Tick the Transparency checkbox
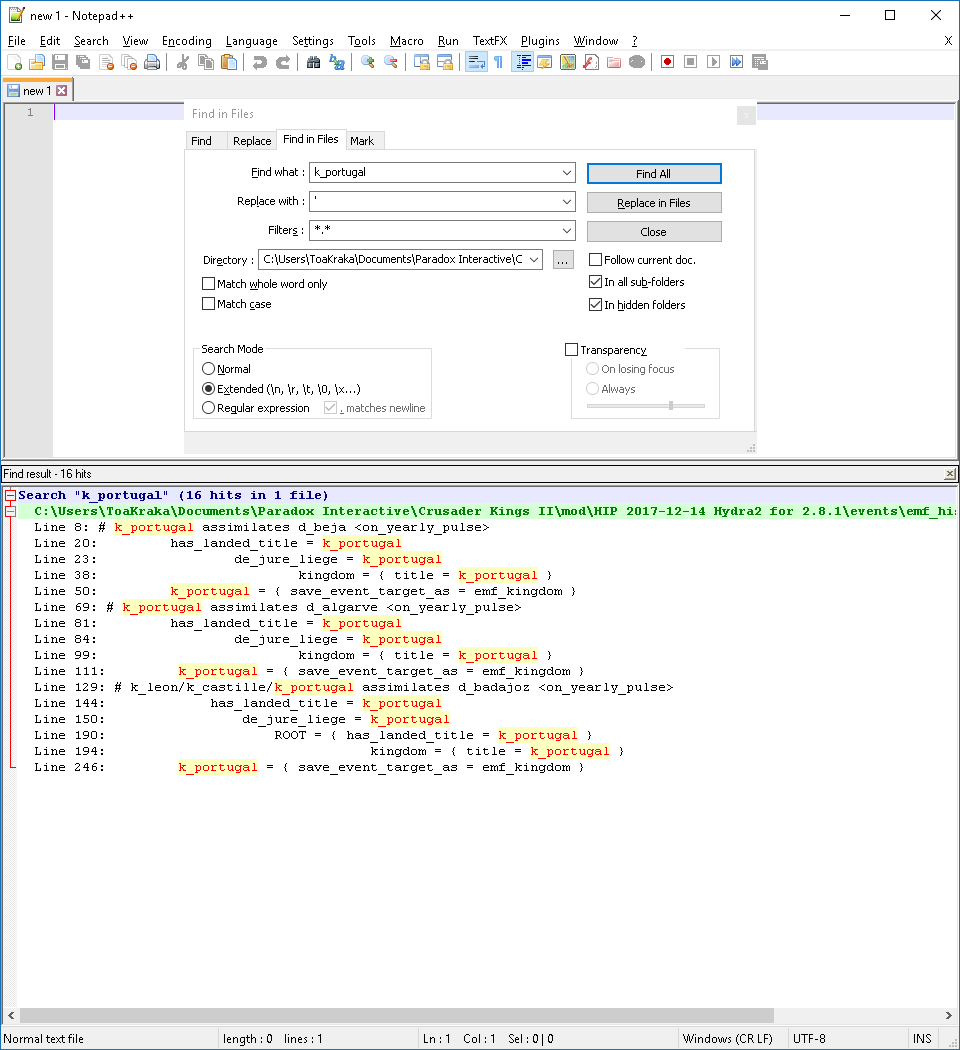960x1050 pixels. click(x=572, y=350)
